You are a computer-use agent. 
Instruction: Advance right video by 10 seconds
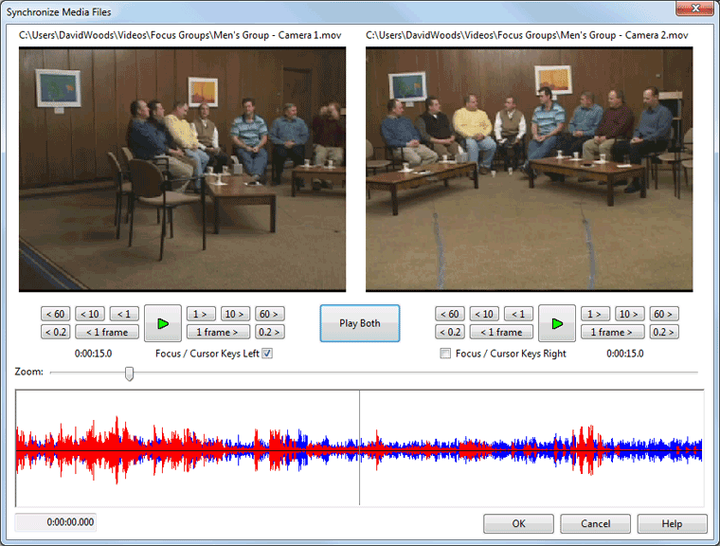pos(630,314)
